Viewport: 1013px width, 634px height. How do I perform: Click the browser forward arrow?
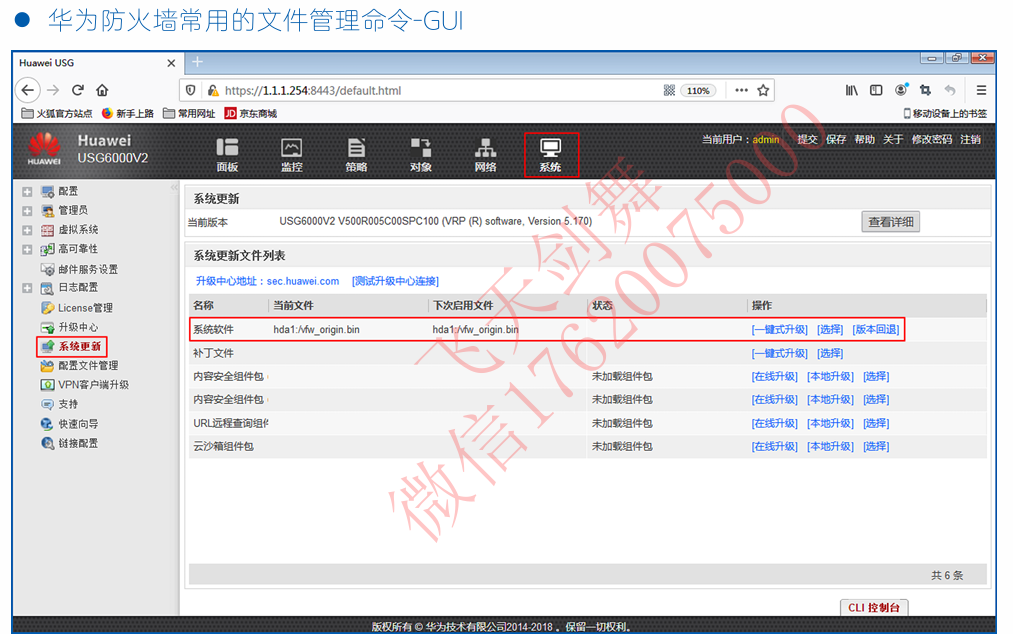[x=53, y=90]
